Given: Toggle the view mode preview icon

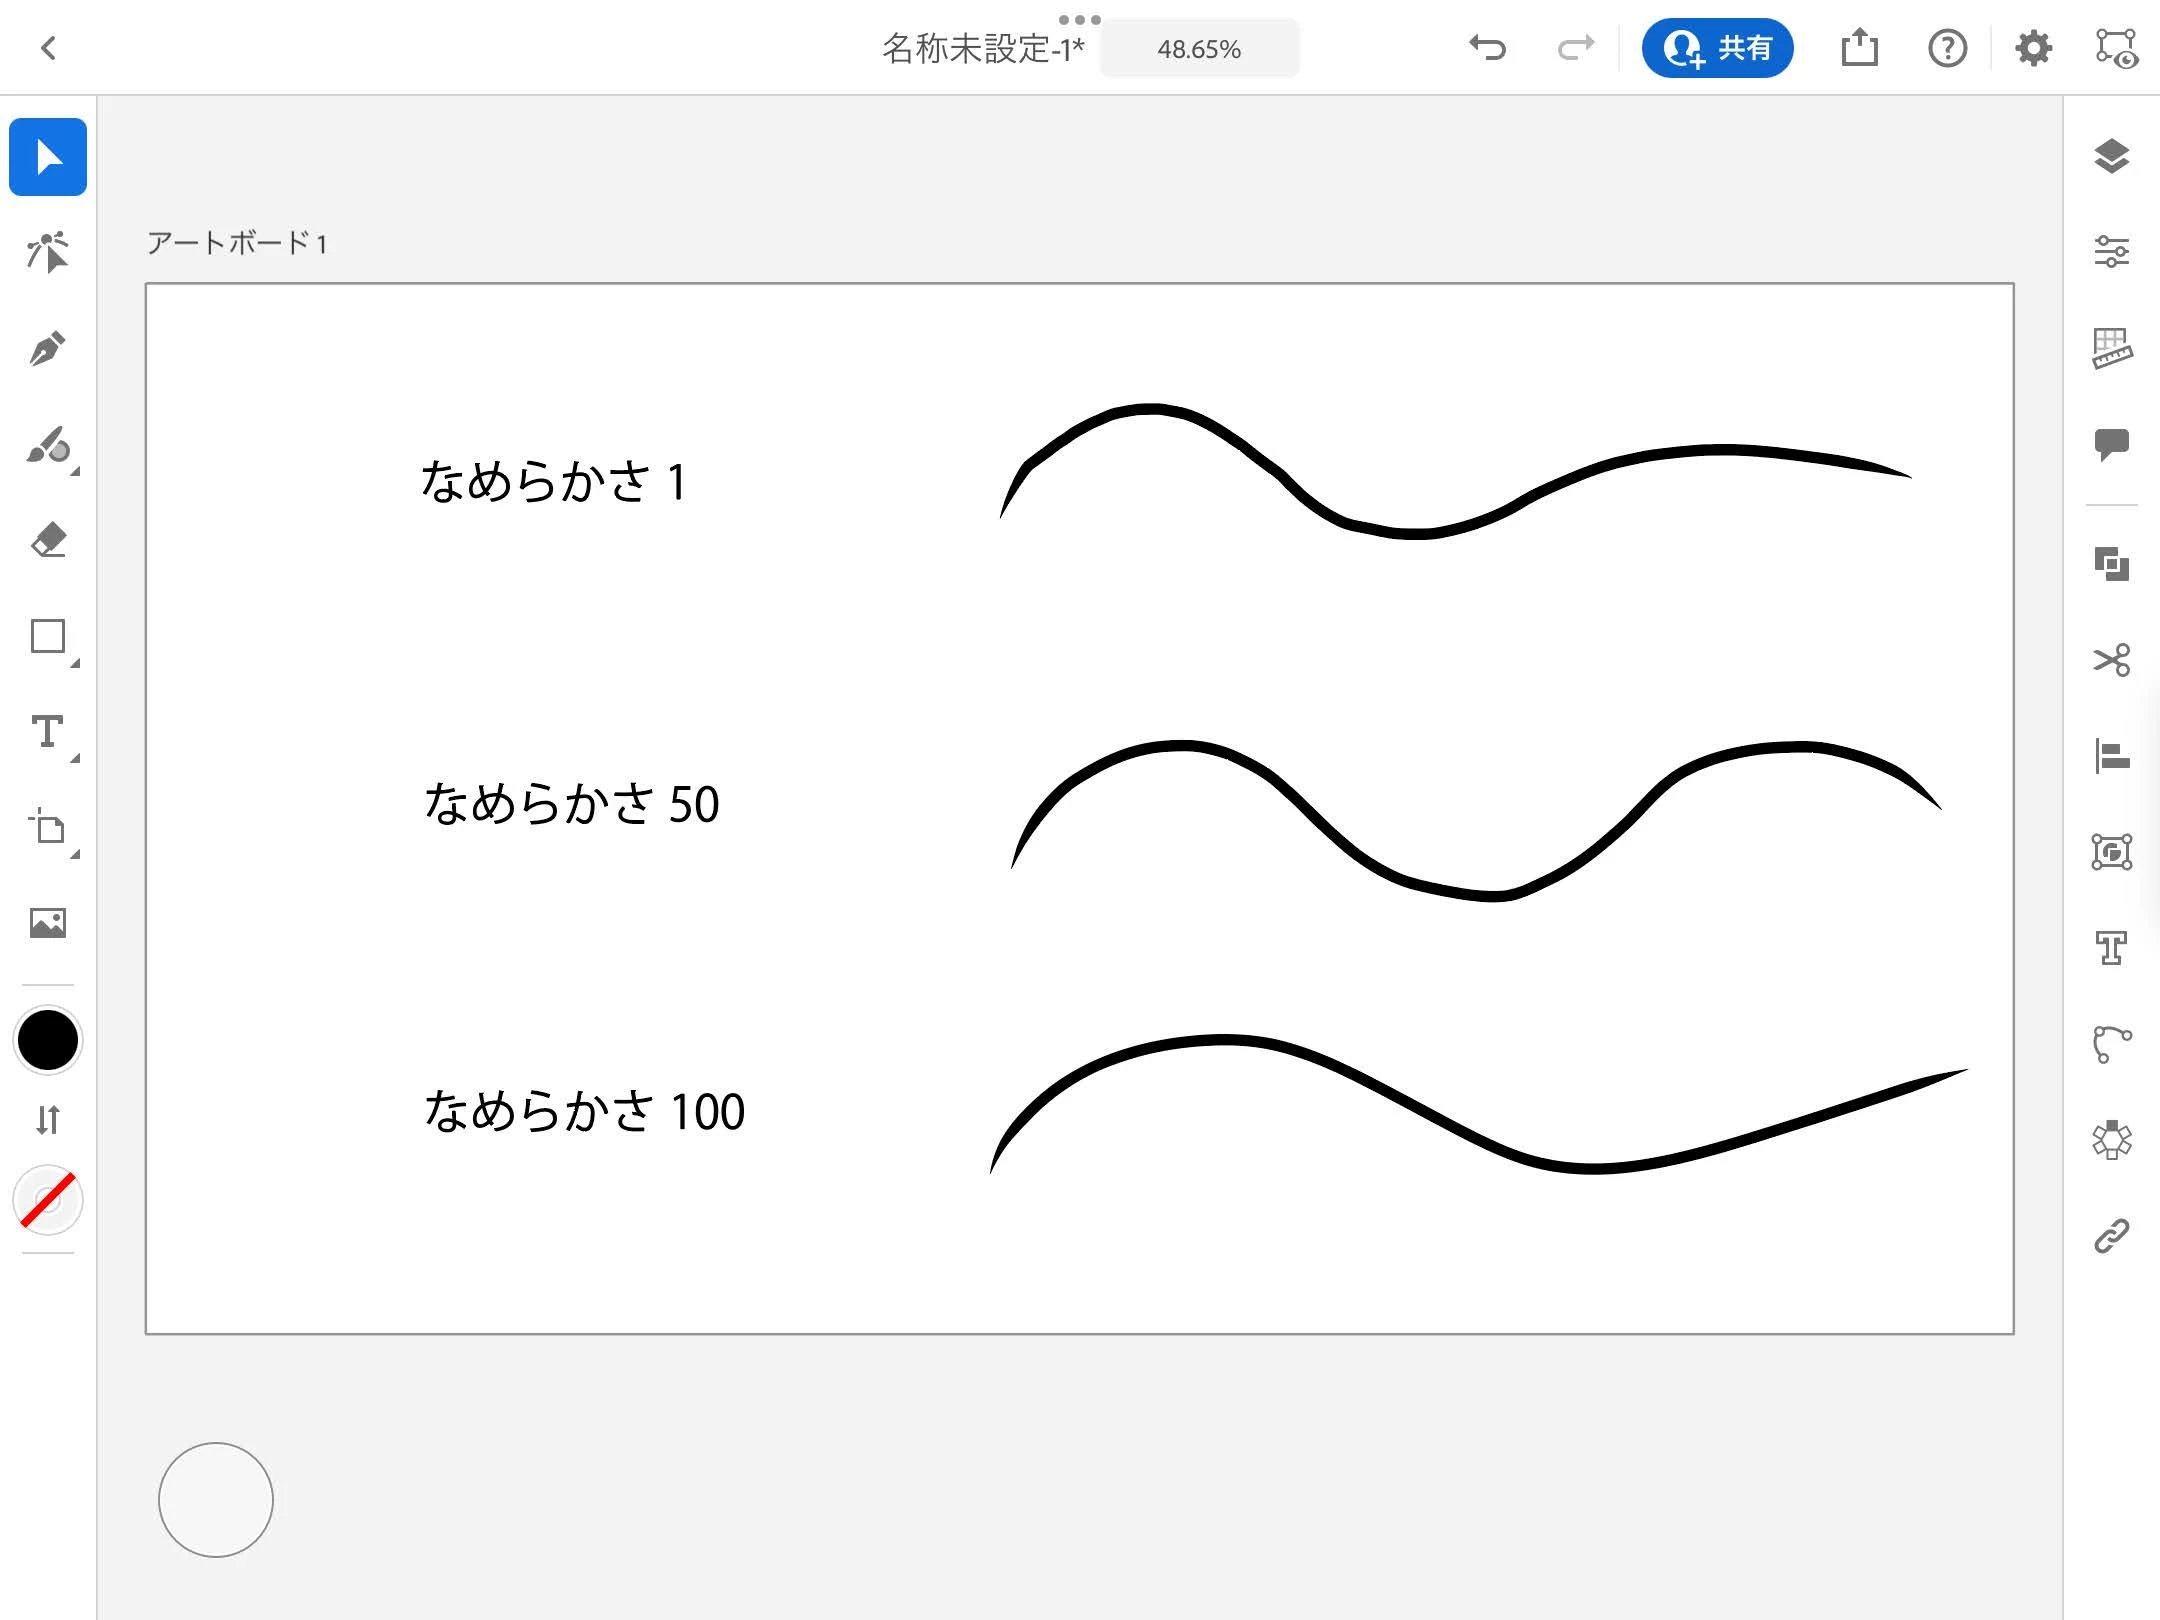Looking at the screenshot, I should click(2116, 48).
